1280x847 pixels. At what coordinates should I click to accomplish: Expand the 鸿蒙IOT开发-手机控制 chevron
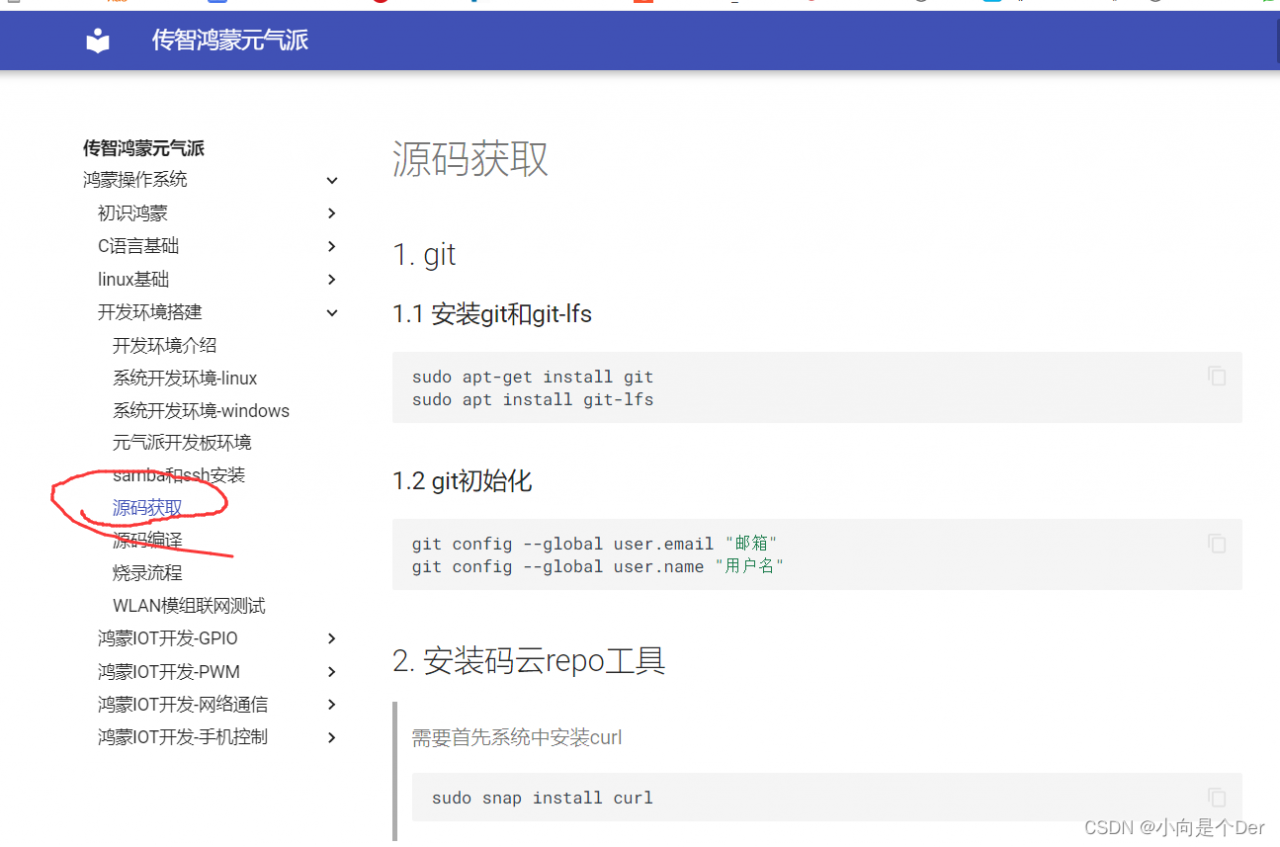pos(332,737)
